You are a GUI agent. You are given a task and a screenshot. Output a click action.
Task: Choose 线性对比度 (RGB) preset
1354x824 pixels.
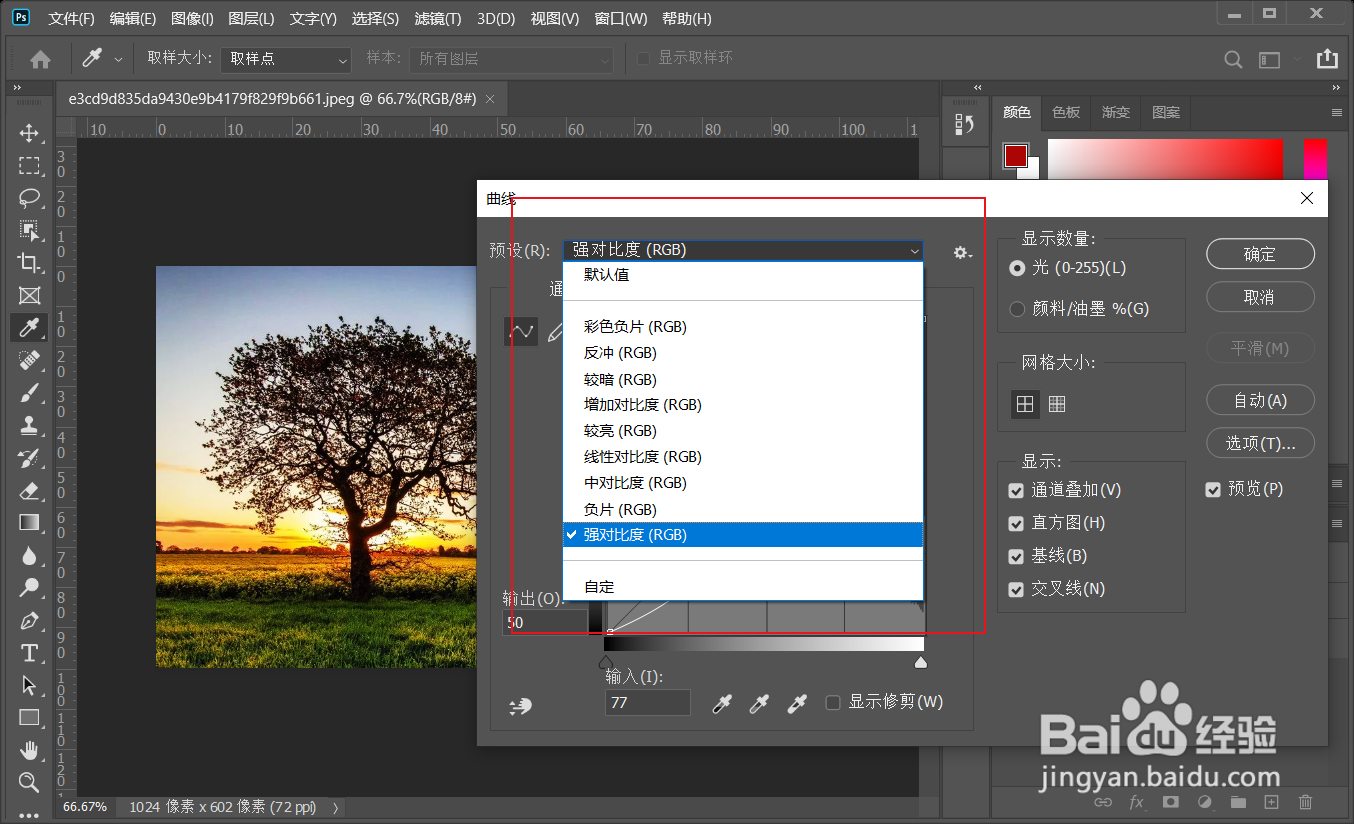pyautogui.click(x=743, y=457)
